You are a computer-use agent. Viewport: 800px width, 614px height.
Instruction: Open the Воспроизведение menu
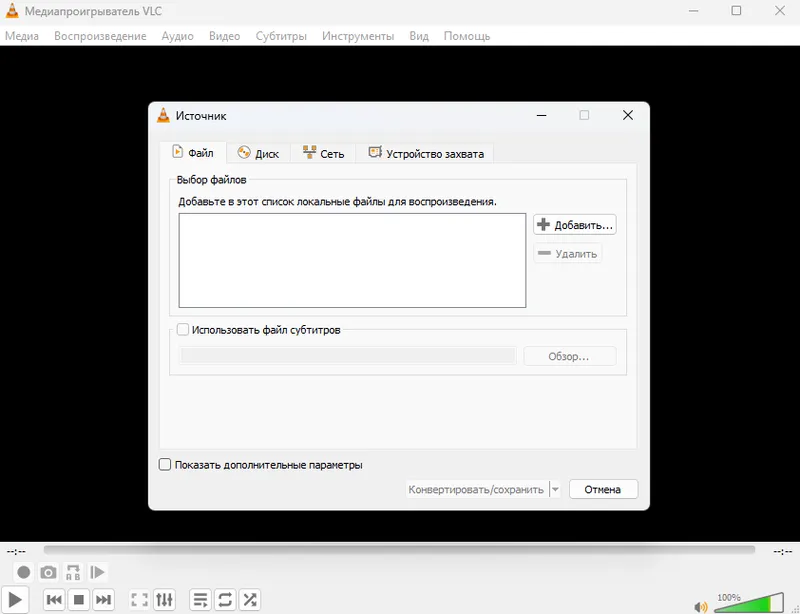coord(100,36)
